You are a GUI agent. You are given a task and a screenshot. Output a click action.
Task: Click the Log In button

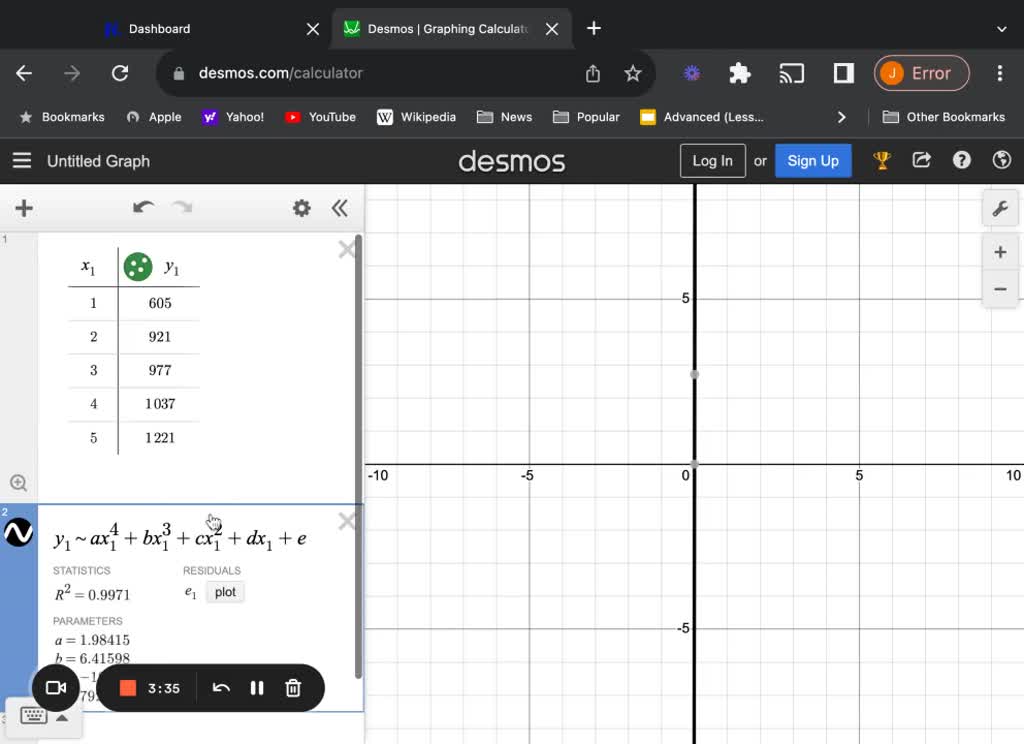coord(712,161)
